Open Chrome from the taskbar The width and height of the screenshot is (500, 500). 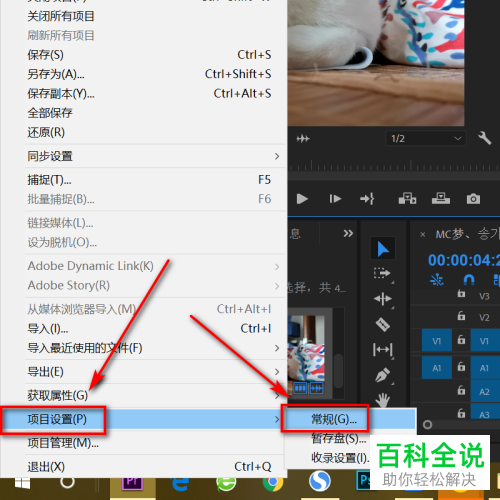pyautogui.click(x=273, y=484)
